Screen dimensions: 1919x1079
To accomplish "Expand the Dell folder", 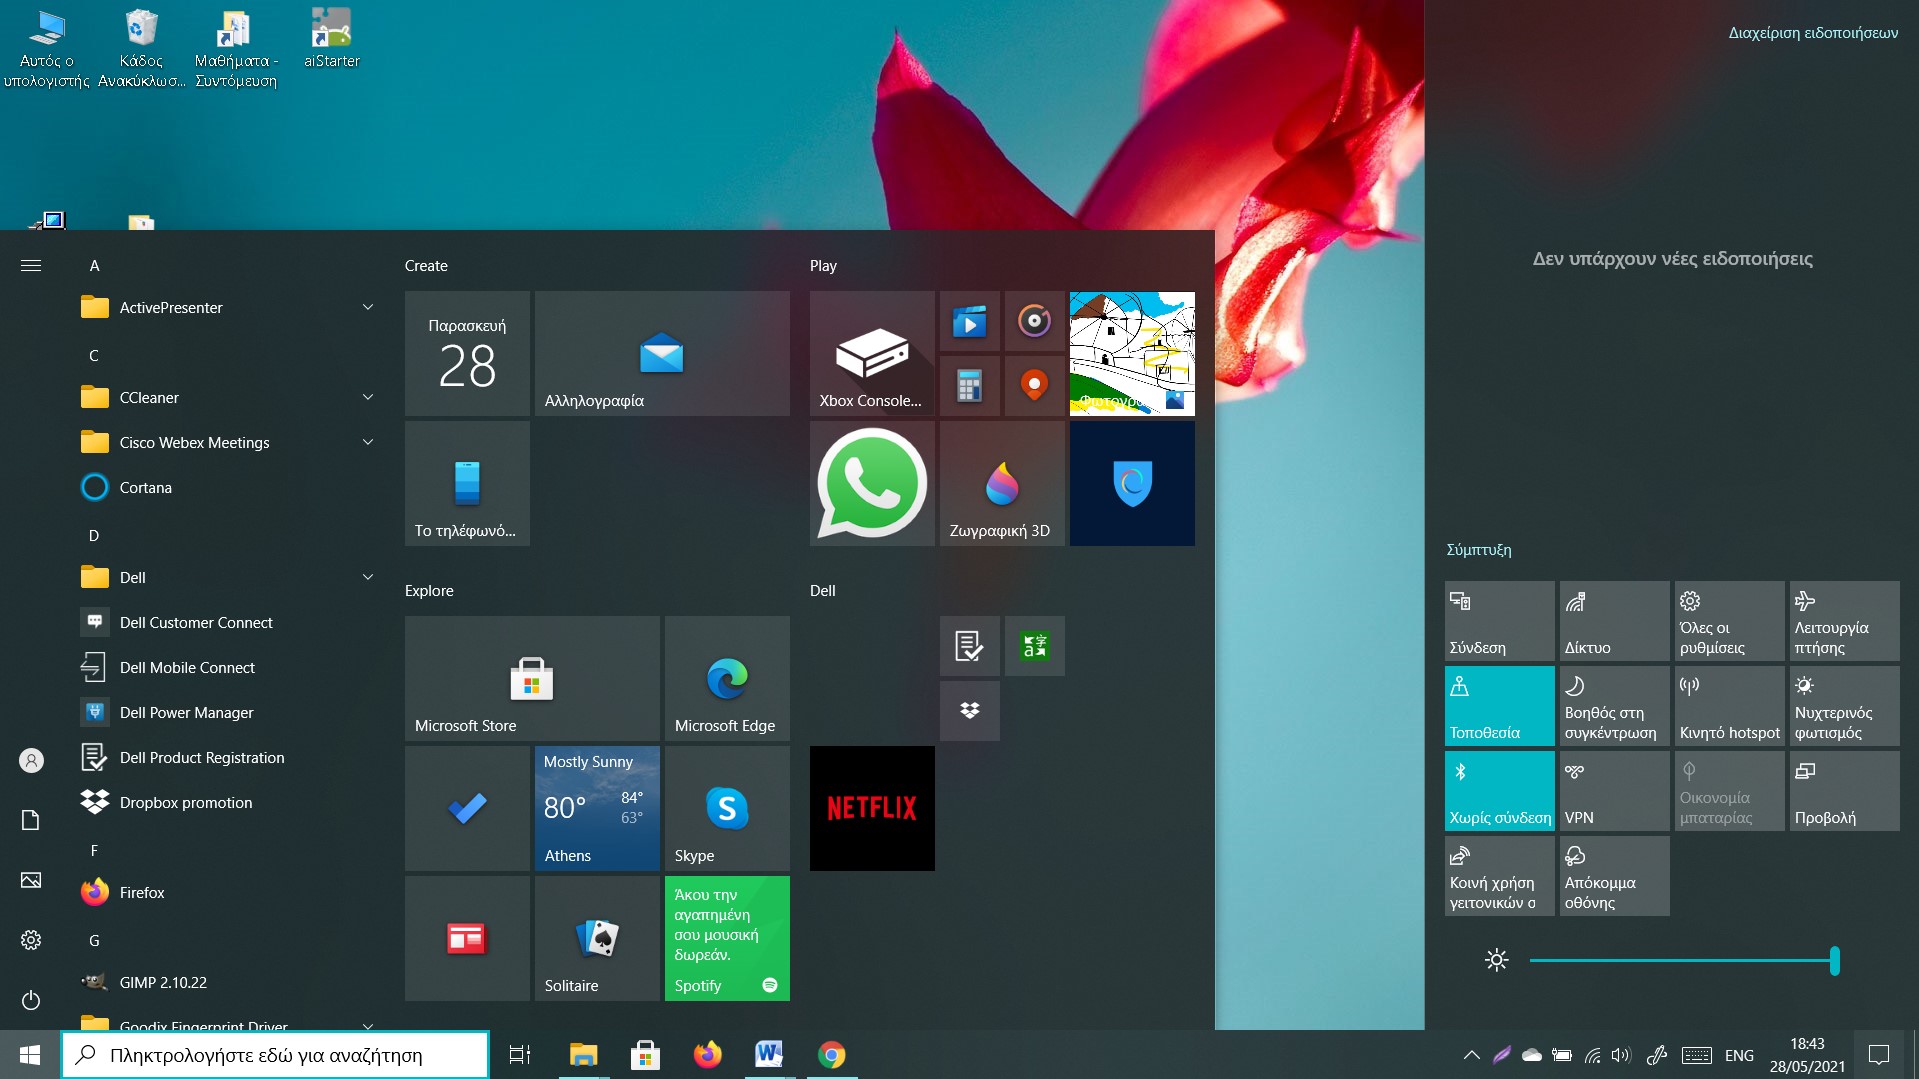I will coord(228,577).
